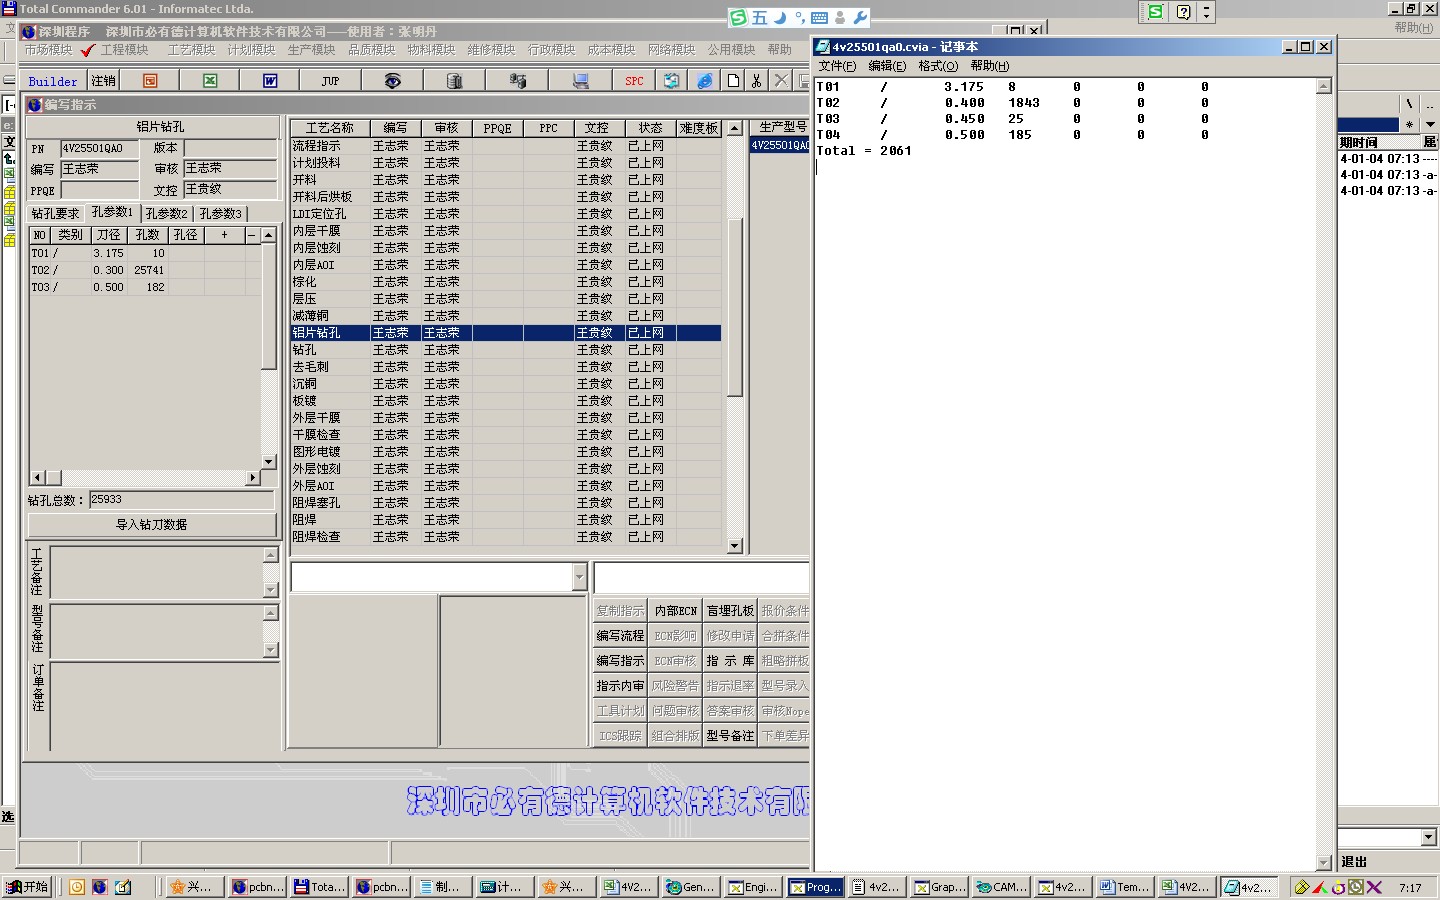
Task: Open the 市场模块 menu
Action: pos(48,50)
